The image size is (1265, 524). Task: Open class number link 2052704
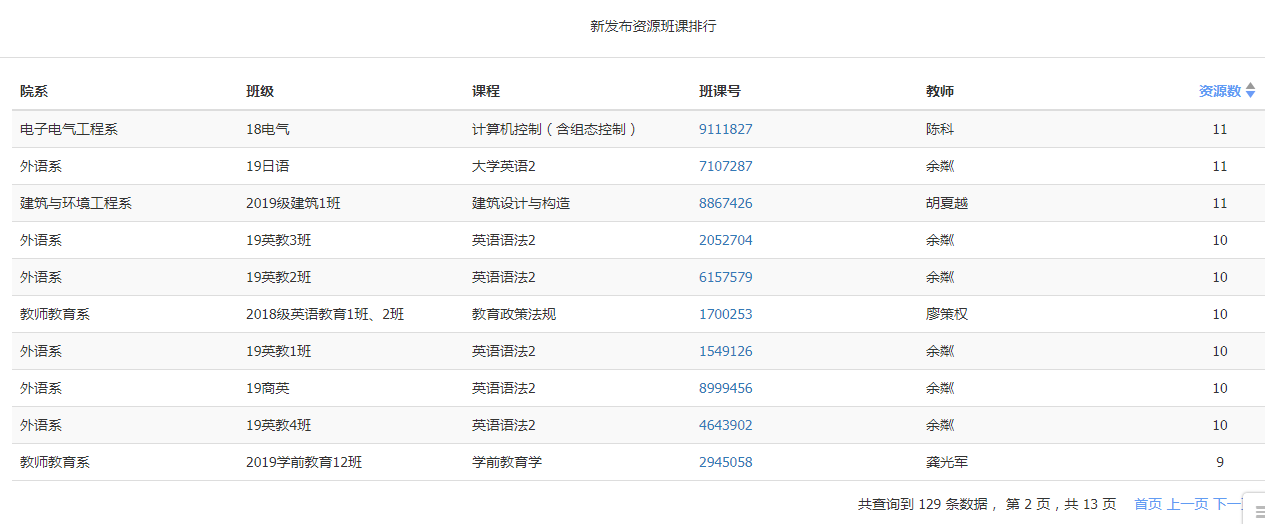pos(726,240)
